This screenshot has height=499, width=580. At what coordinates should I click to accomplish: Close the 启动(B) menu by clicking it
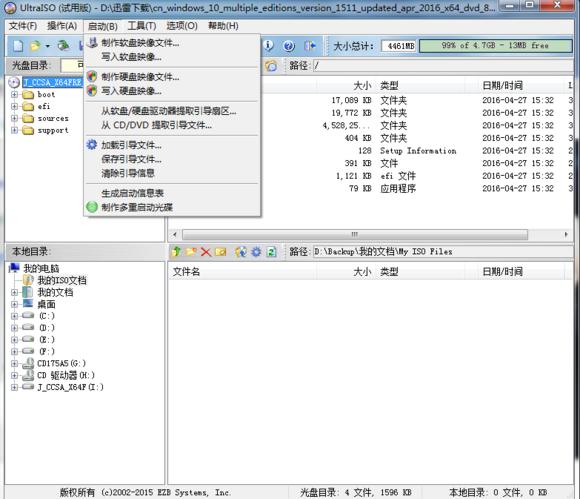[x=103, y=26]
